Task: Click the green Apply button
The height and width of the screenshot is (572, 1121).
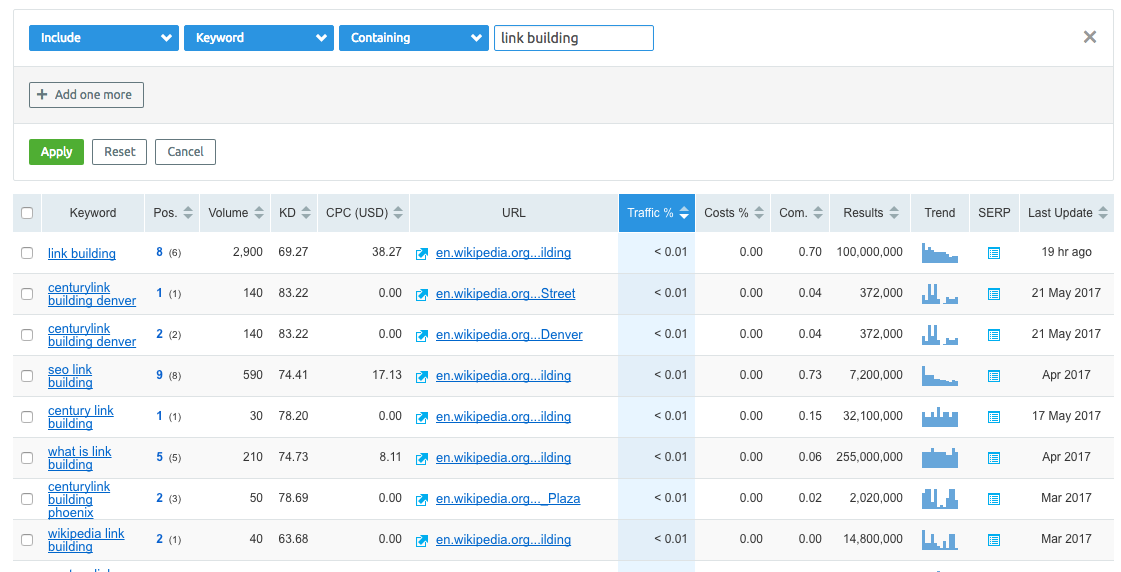Action: [56, 152]
